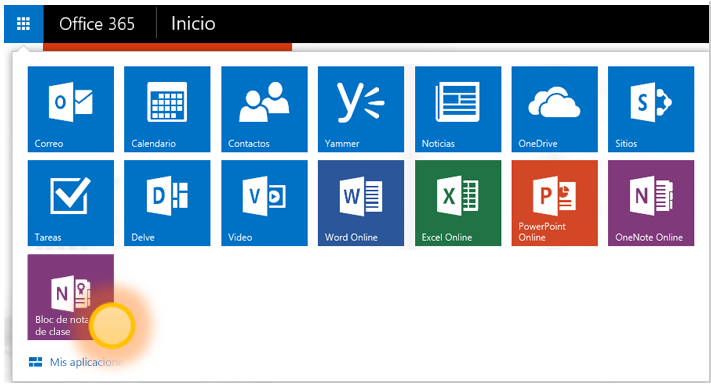711x387 pixels.
Task: Open the OneDrive cloud tile
Action: tap(555, 109)
